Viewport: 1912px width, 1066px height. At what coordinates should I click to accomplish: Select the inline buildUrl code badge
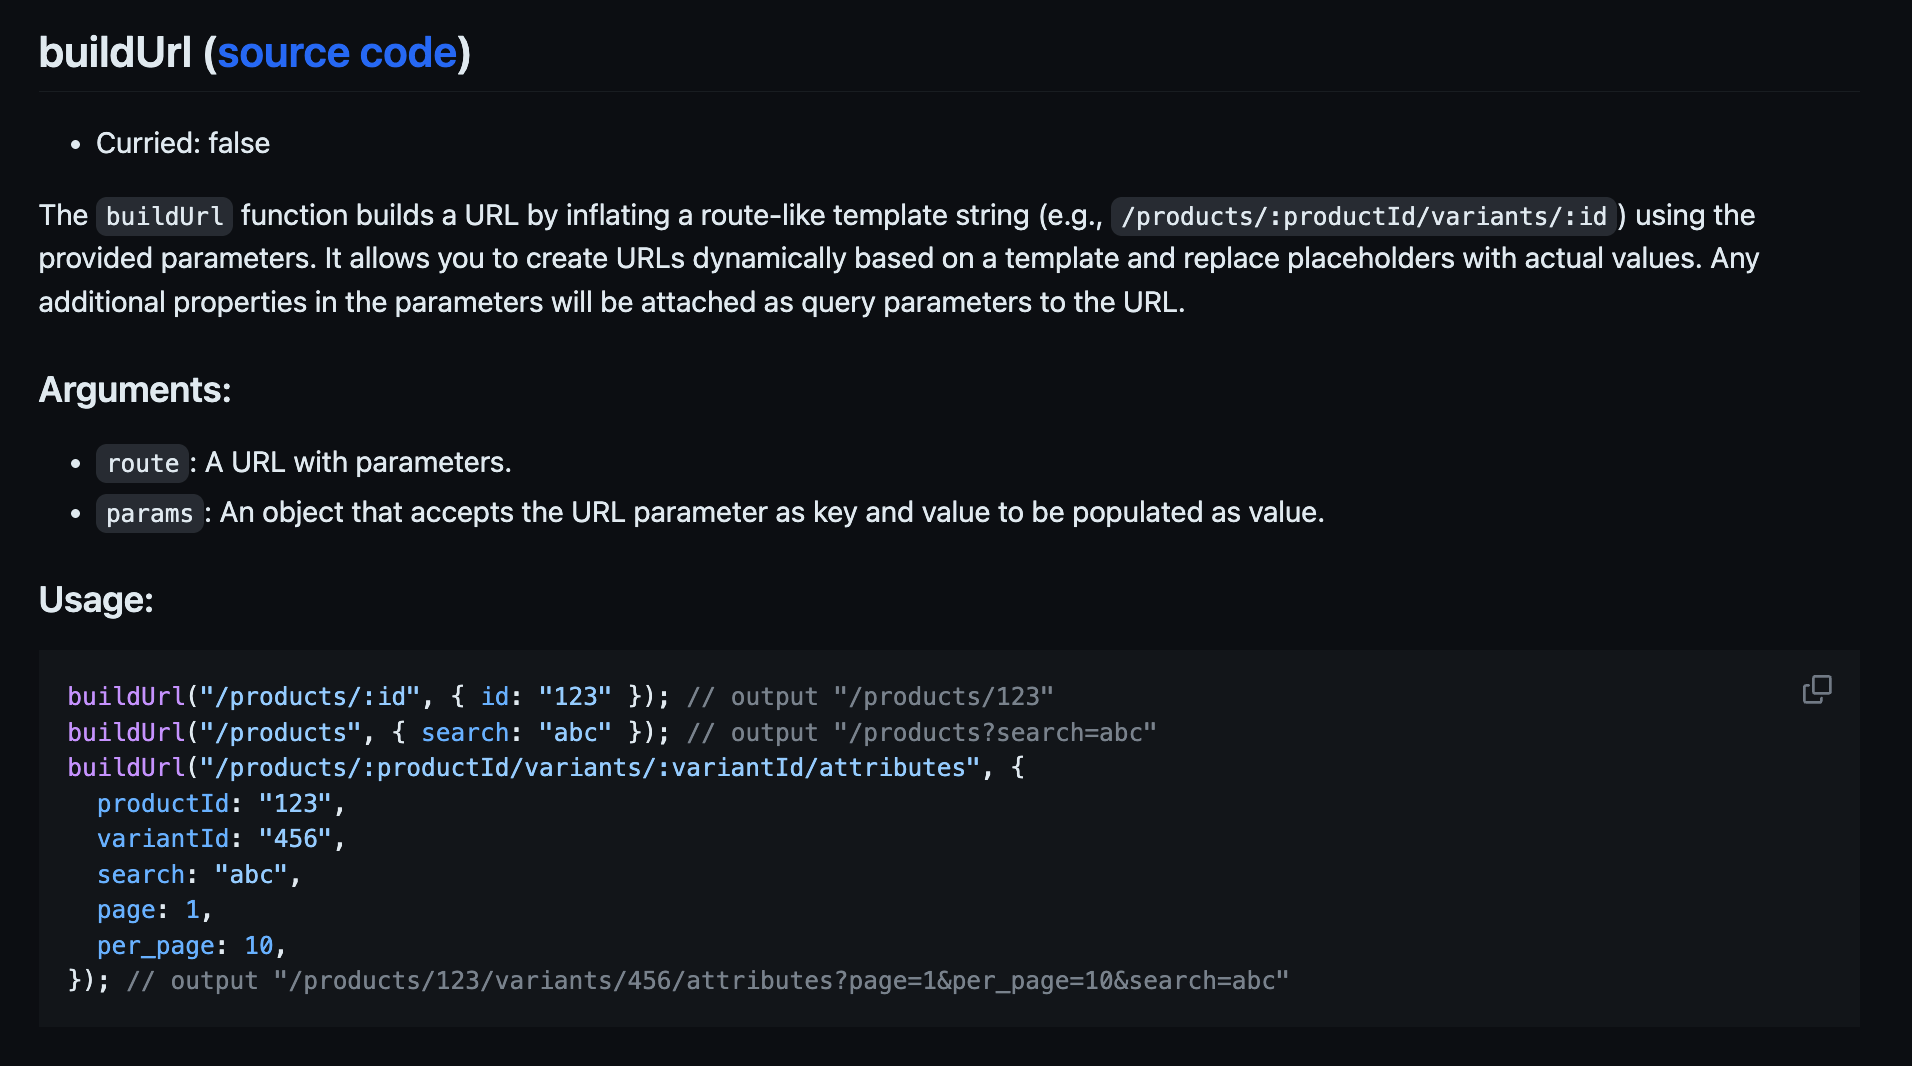[x=163, y=215]
